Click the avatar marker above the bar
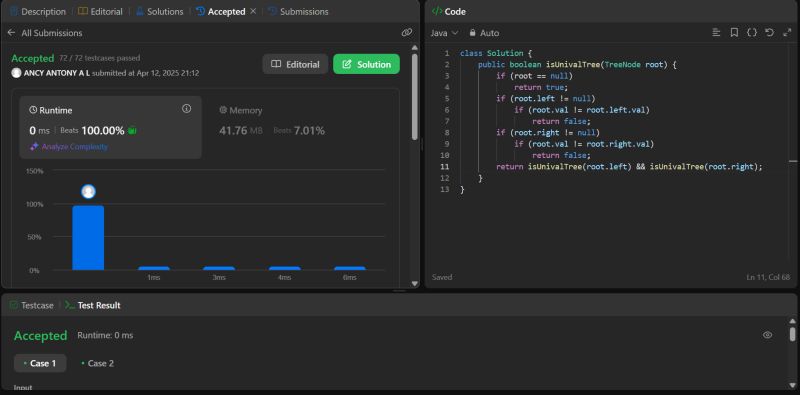800x395 pixels. click(x=88, y=192)
